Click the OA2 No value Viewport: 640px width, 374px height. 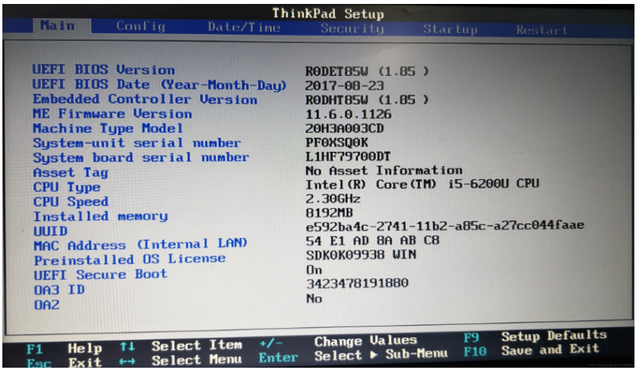pos(314,298)
